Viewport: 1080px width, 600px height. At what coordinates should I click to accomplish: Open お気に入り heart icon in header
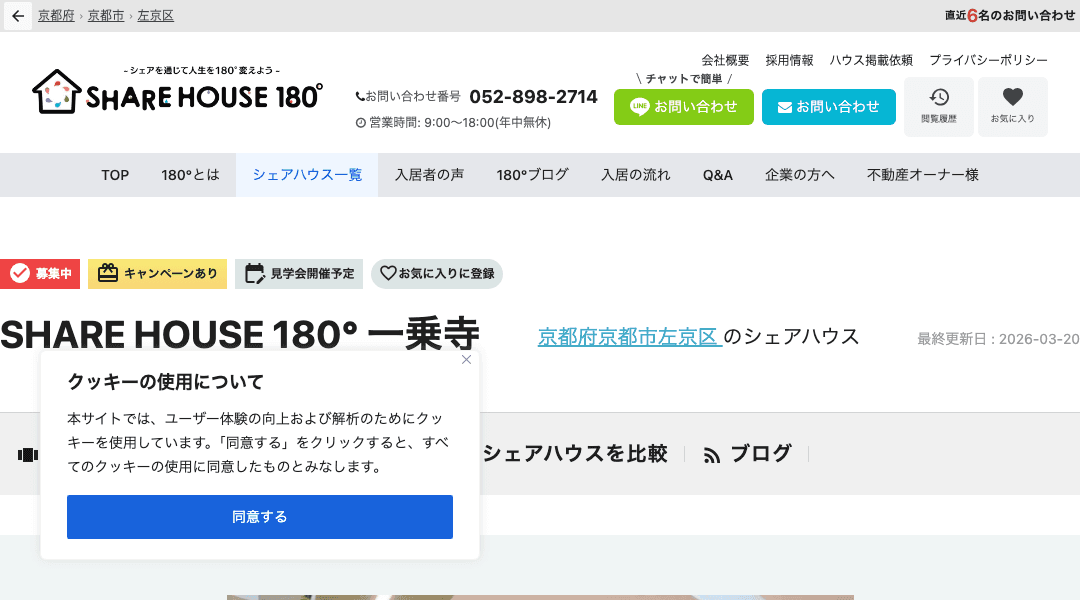1012,106
